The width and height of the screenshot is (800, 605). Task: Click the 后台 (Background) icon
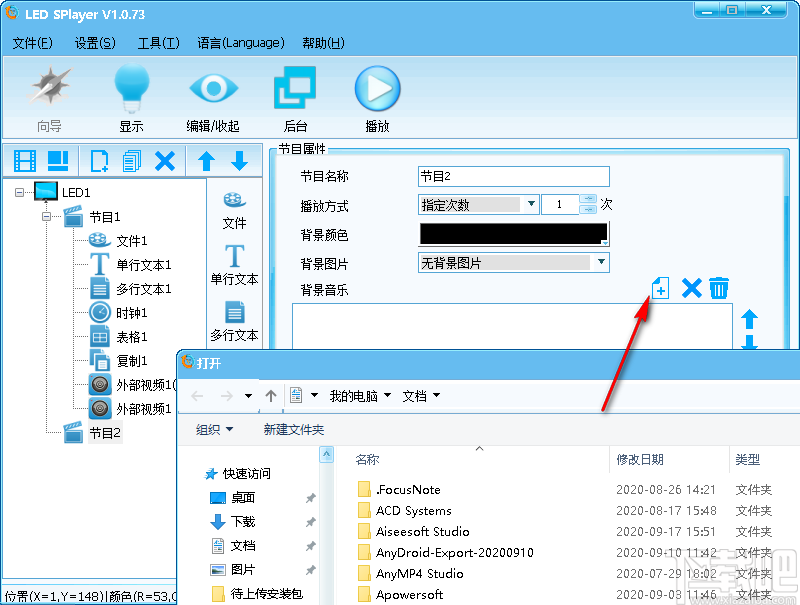295,88
